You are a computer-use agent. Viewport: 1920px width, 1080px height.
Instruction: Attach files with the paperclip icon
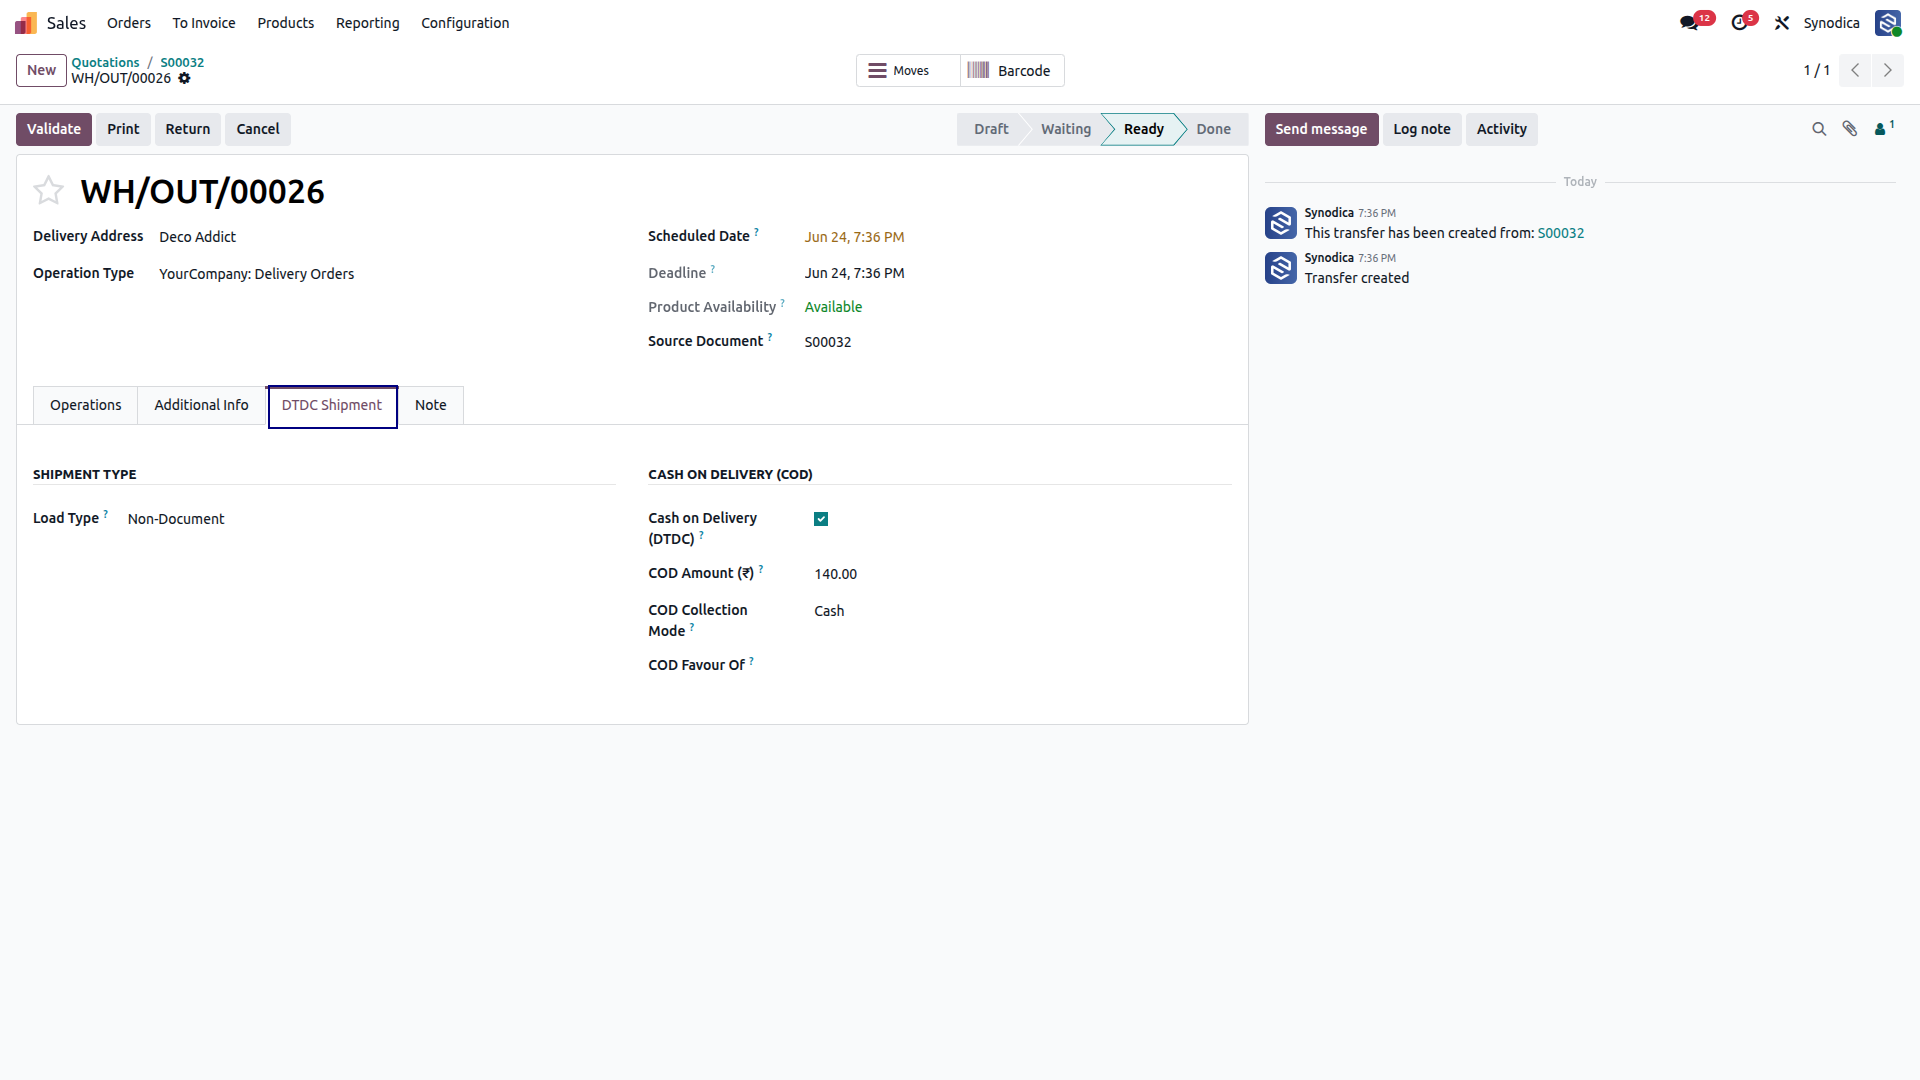1850,129
